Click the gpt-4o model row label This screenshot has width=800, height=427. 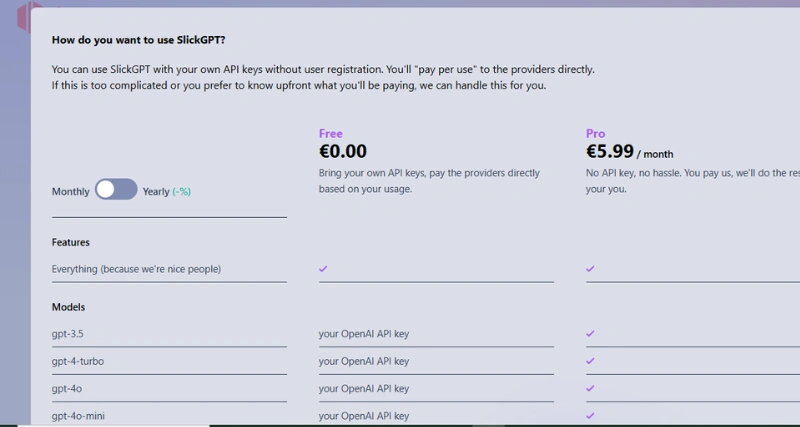tap(66, 389)
